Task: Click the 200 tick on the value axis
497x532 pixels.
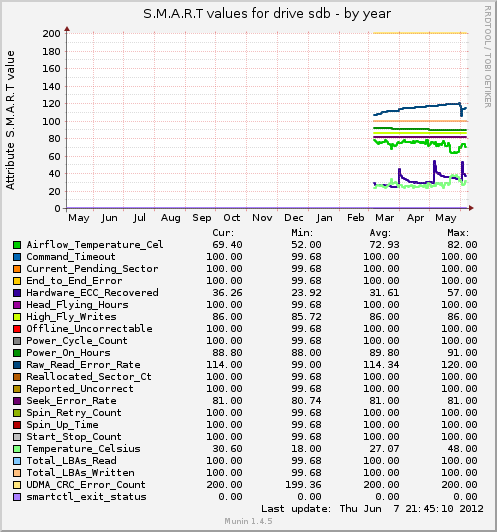Action: [x=52, y=34]
